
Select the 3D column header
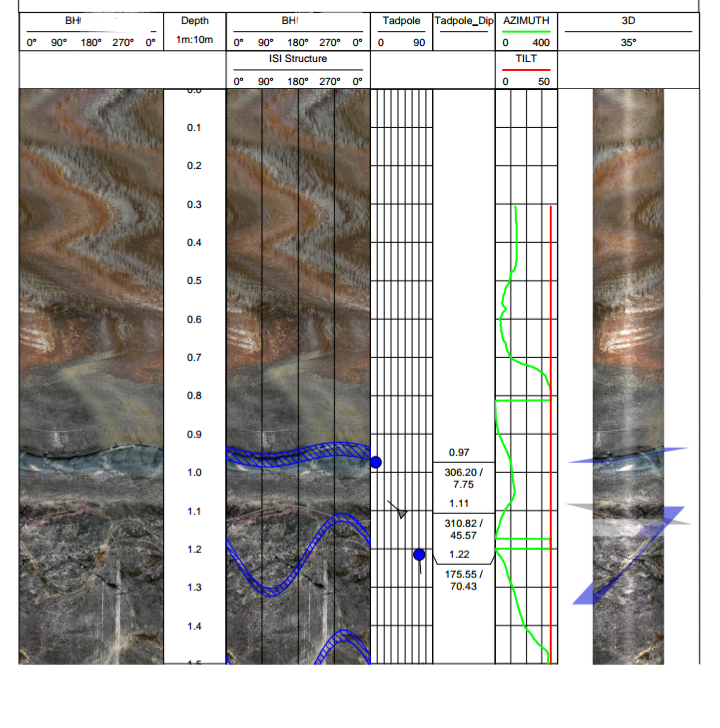[x=628, y=20]
